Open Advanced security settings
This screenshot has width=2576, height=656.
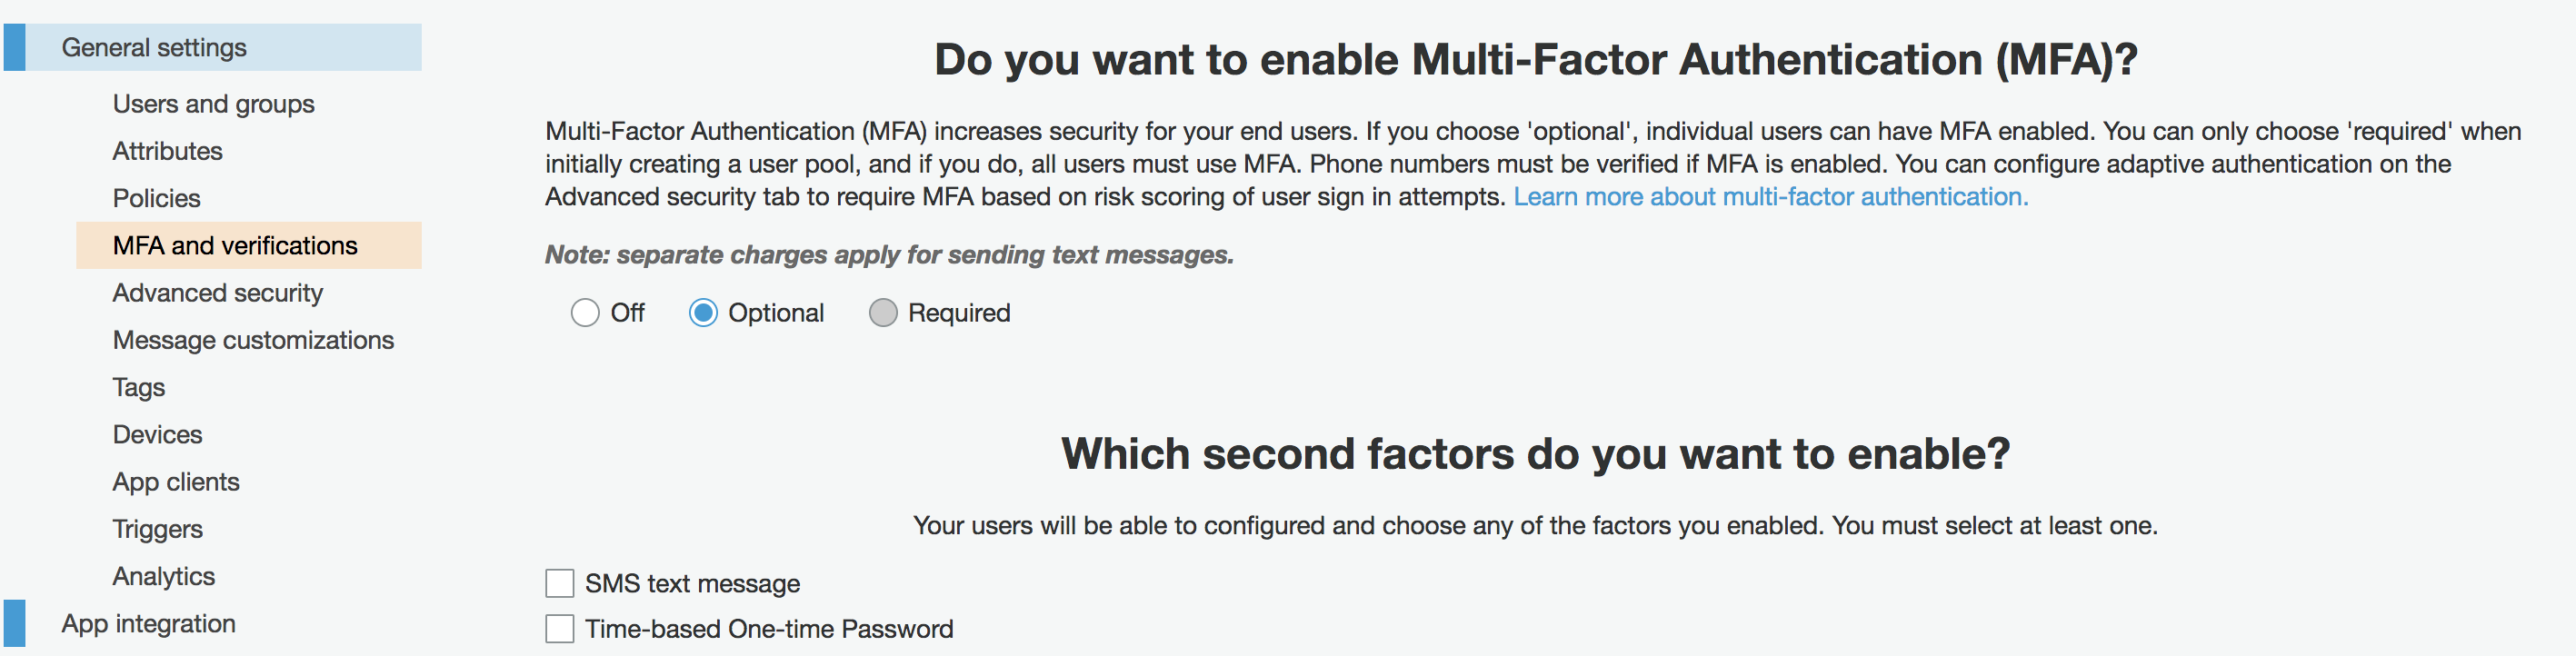tap(217, 292)
